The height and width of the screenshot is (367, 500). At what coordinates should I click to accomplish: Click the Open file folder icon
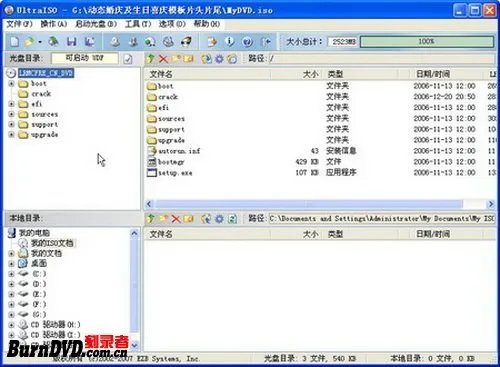coord(29,42)
